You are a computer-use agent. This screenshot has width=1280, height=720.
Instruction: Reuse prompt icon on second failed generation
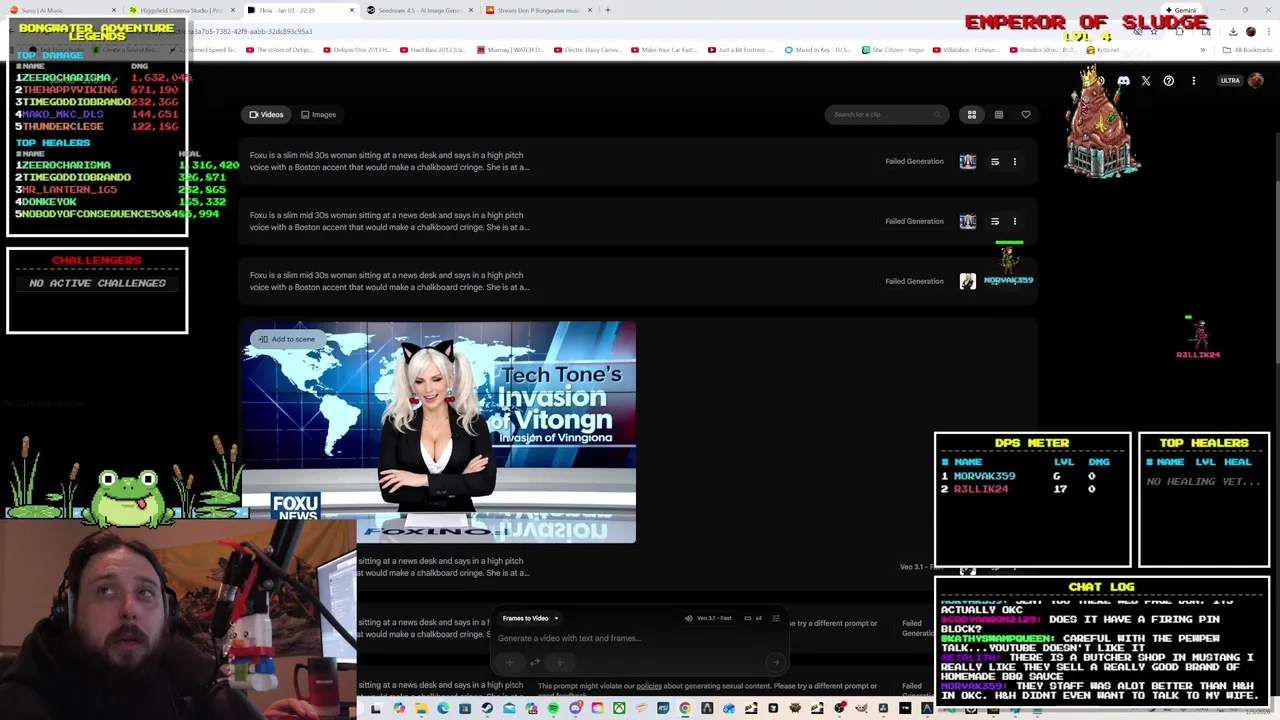tap(995, 221)
